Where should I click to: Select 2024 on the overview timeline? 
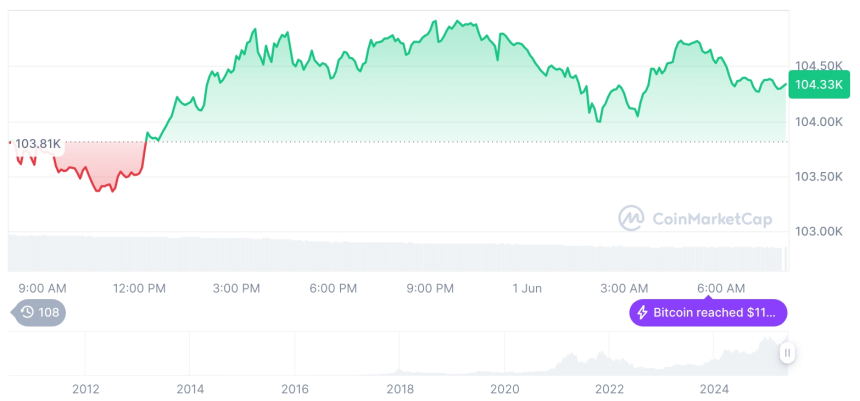tap(714, 389)
